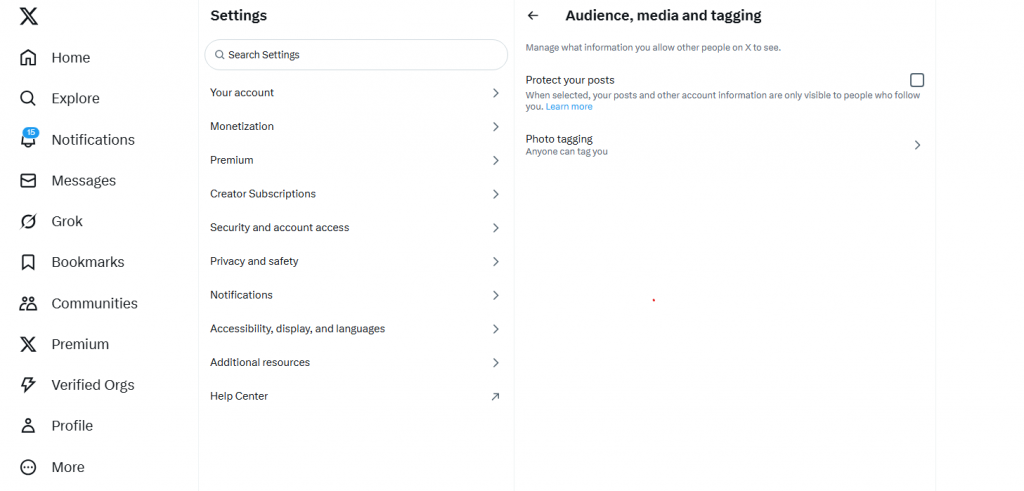
Task: Click the More circle-dots icon
Action: pos(28,467)
